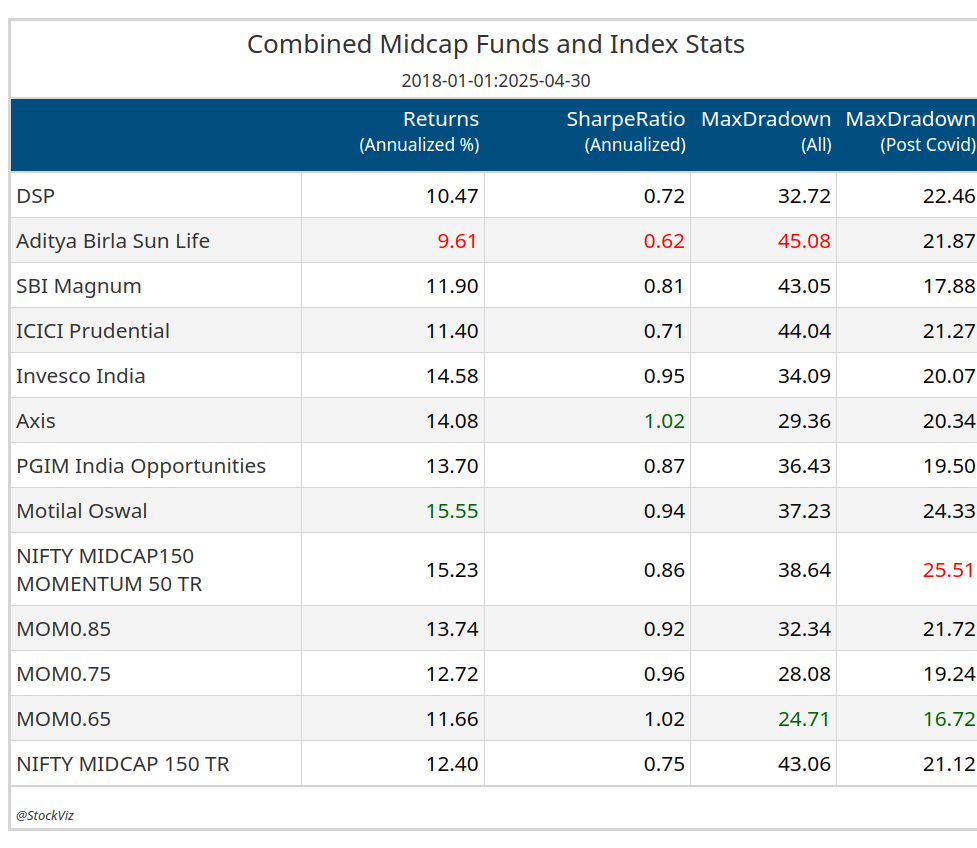This screenshot has width=977, height=848.
Task: Click ICICI Prudential max drawdown 44.04
Action: [x=804, y=331]
